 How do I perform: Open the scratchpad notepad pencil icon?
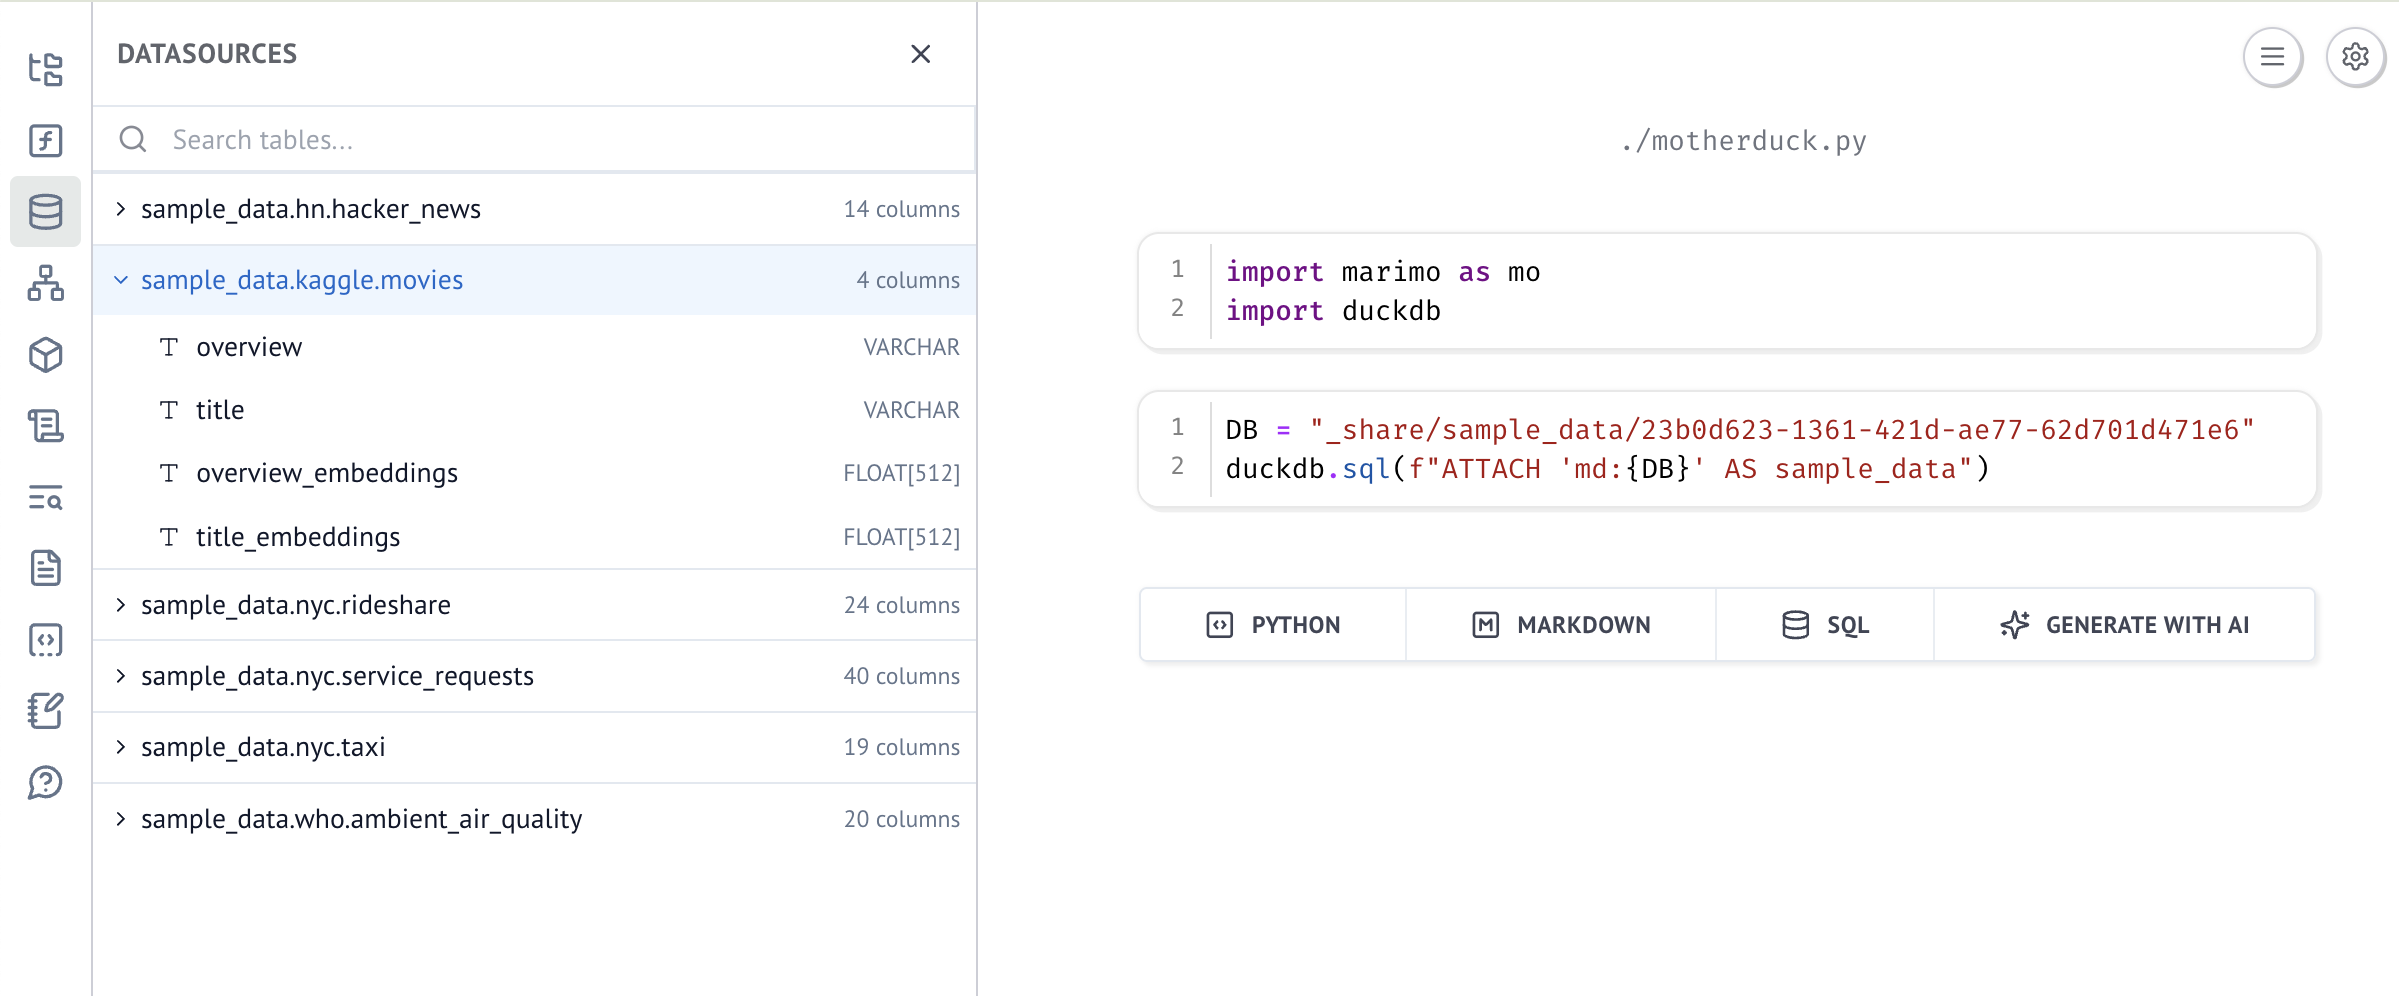click(x=46, y=711)
